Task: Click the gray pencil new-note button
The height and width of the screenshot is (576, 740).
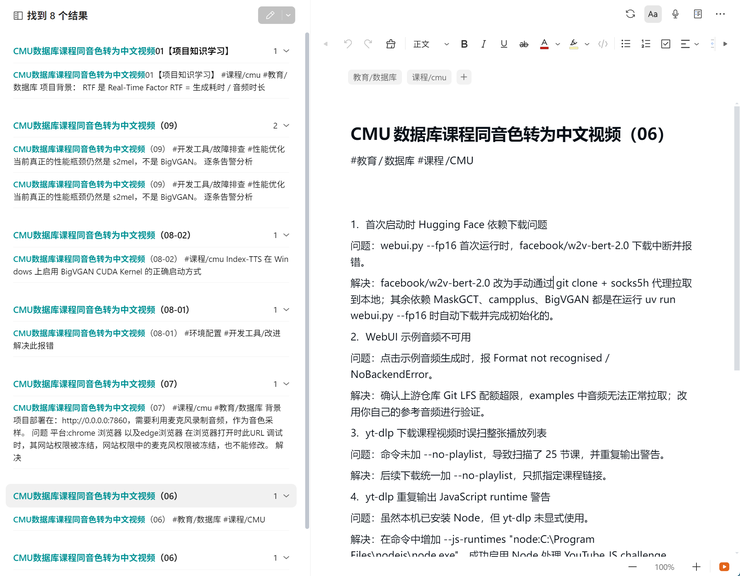Action: [270, 15]
